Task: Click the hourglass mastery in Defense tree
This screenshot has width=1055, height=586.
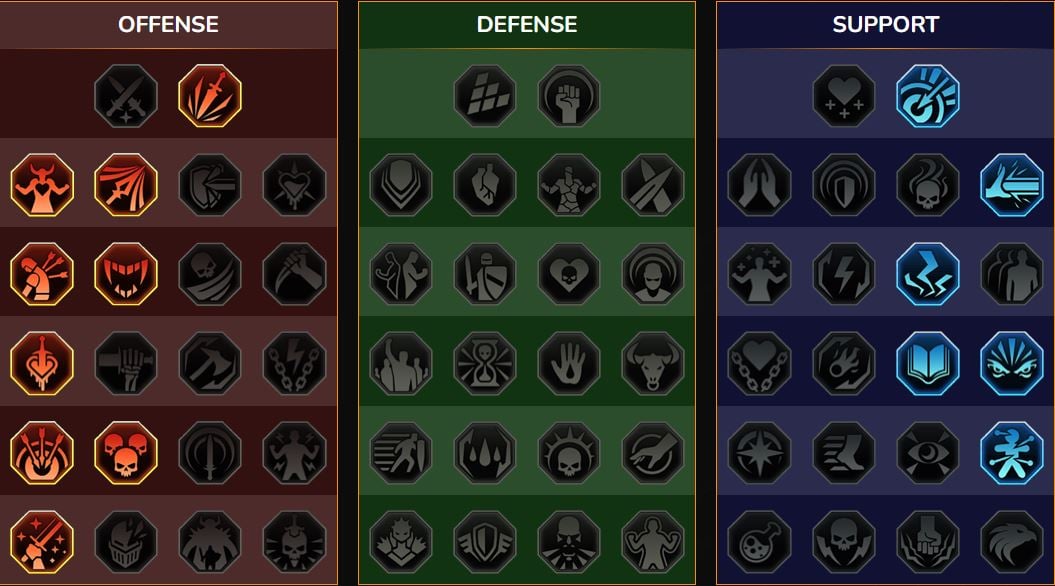Action: (484, 363)
